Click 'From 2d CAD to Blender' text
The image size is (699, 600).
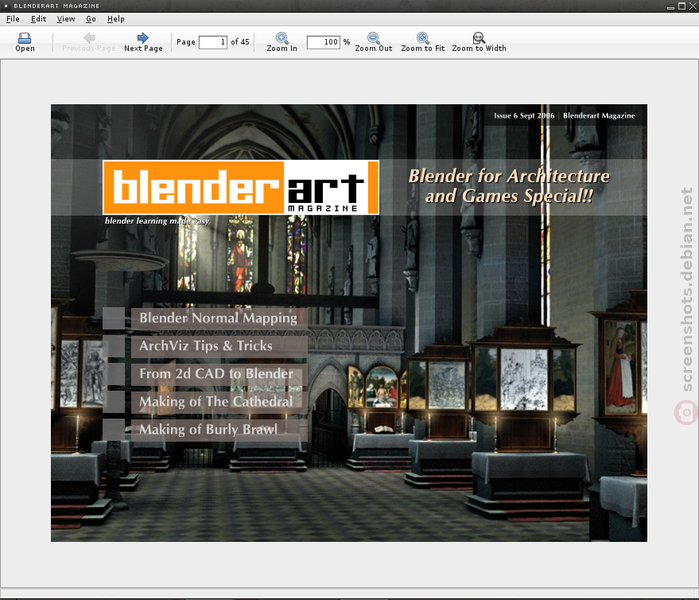pyautogui.click(x=216, y=374)
